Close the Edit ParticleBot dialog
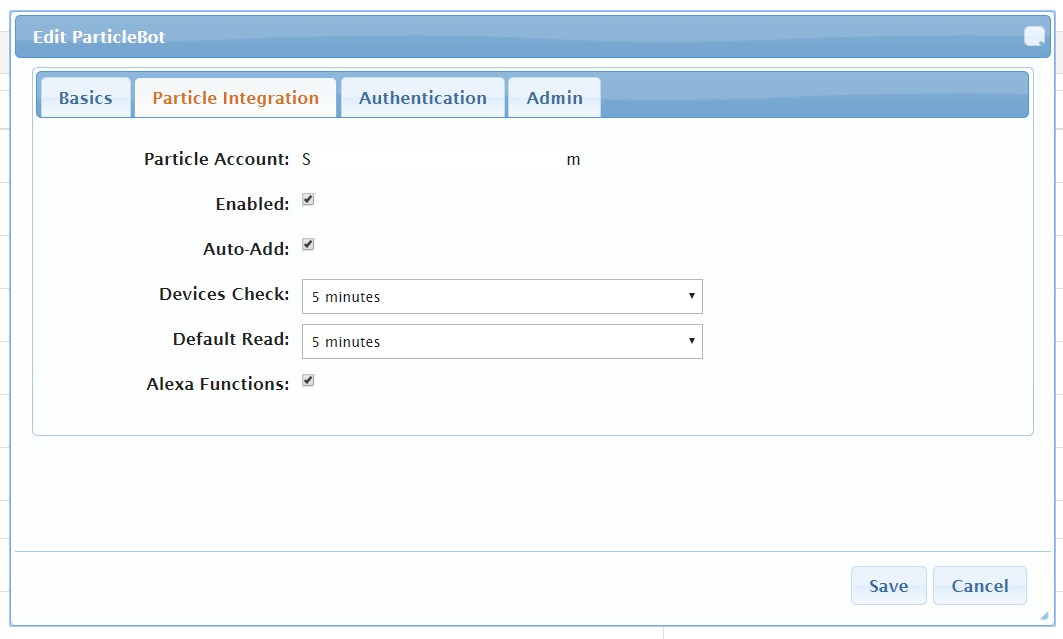 (1033, 37)
